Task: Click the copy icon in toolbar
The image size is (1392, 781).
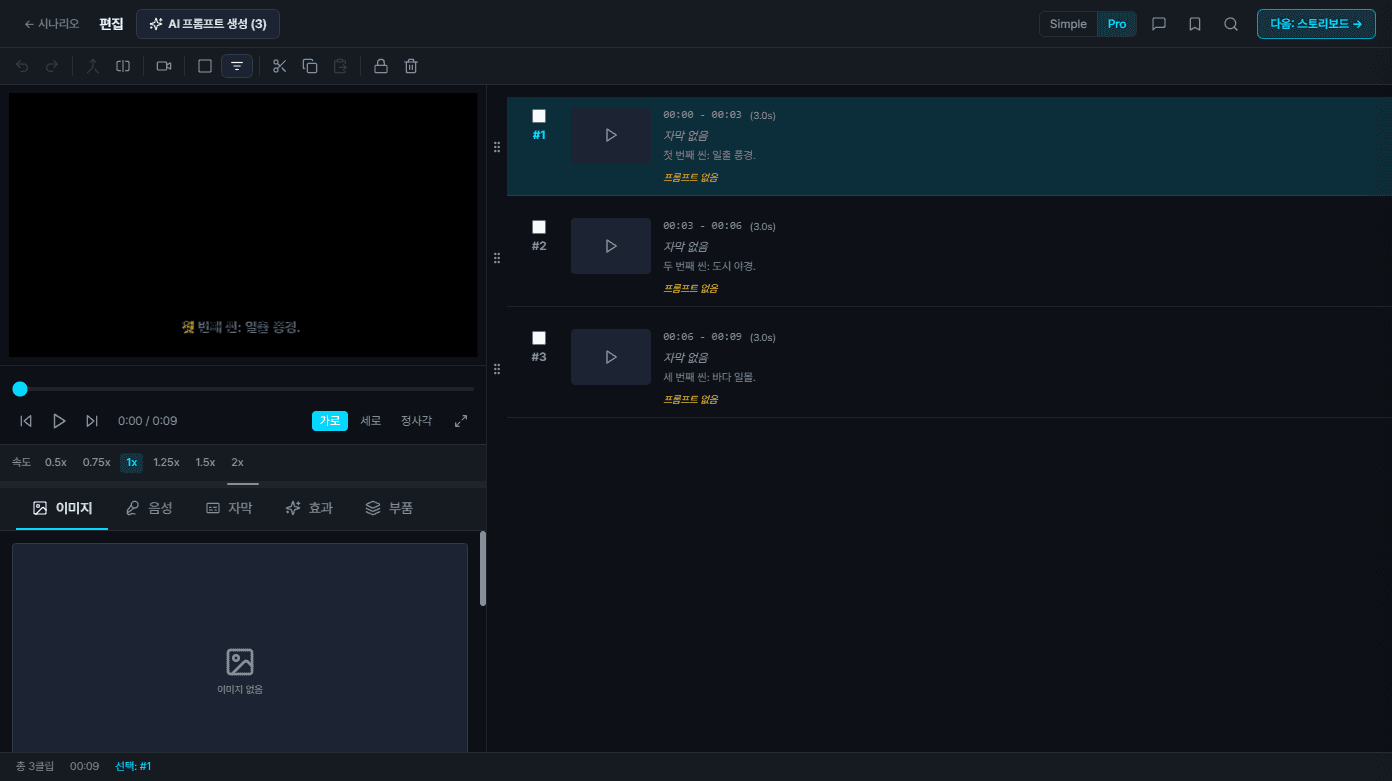Action: click(310, 66)
